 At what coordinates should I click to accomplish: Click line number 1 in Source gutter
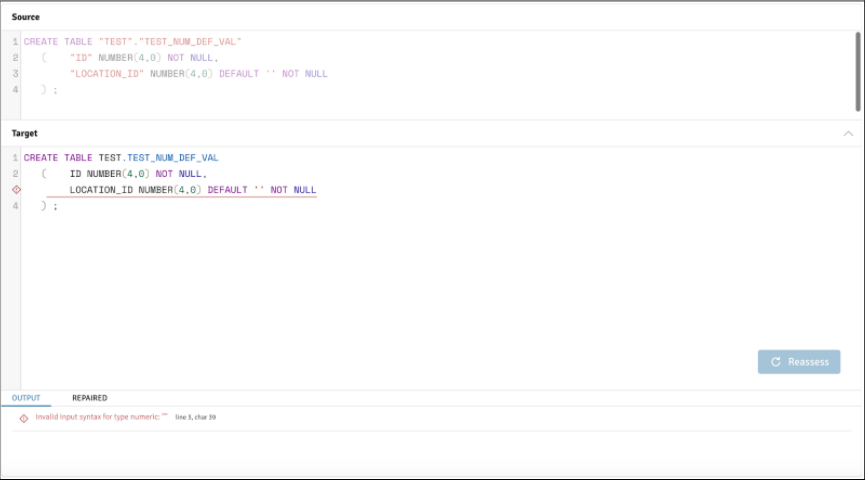pos(15,42)
